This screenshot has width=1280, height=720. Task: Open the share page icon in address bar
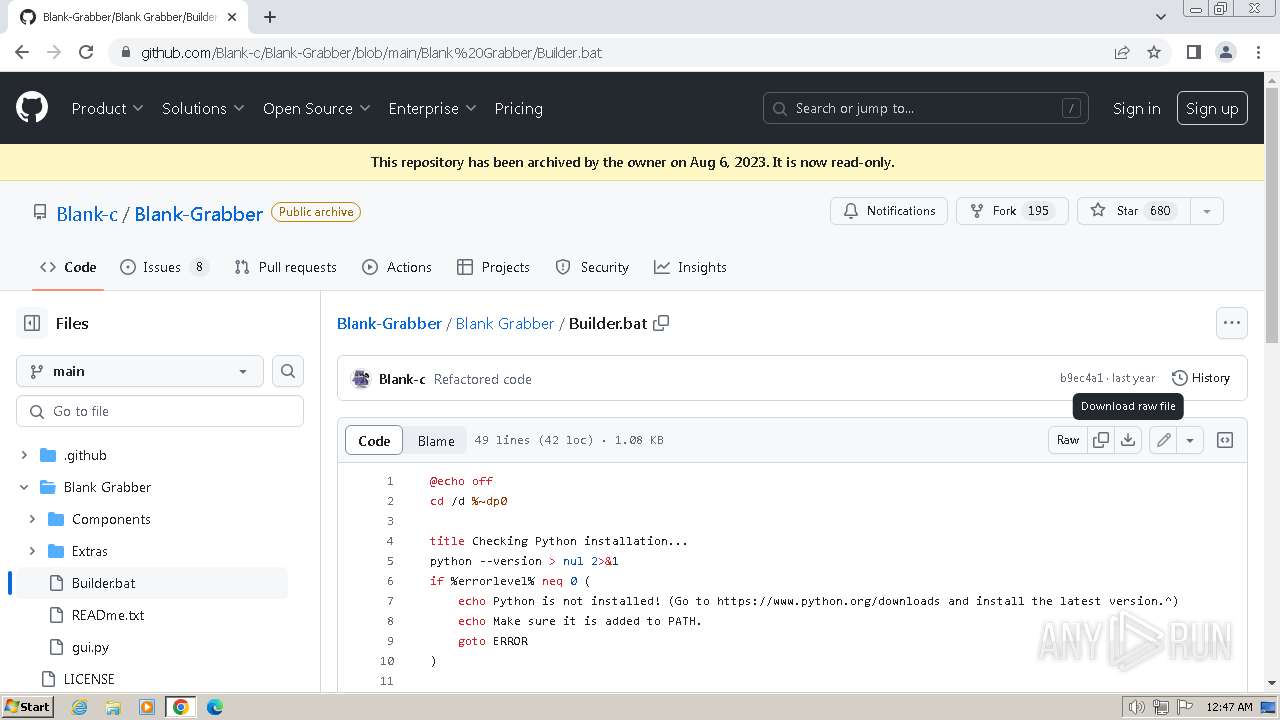point(1122,52)
